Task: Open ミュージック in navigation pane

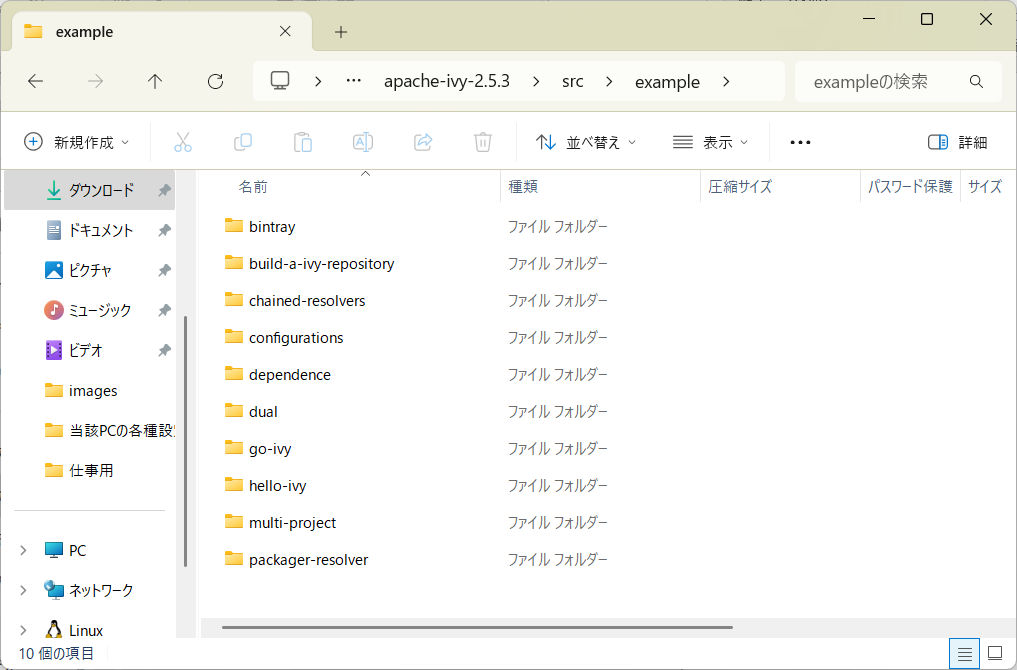Action: (90, 311)
